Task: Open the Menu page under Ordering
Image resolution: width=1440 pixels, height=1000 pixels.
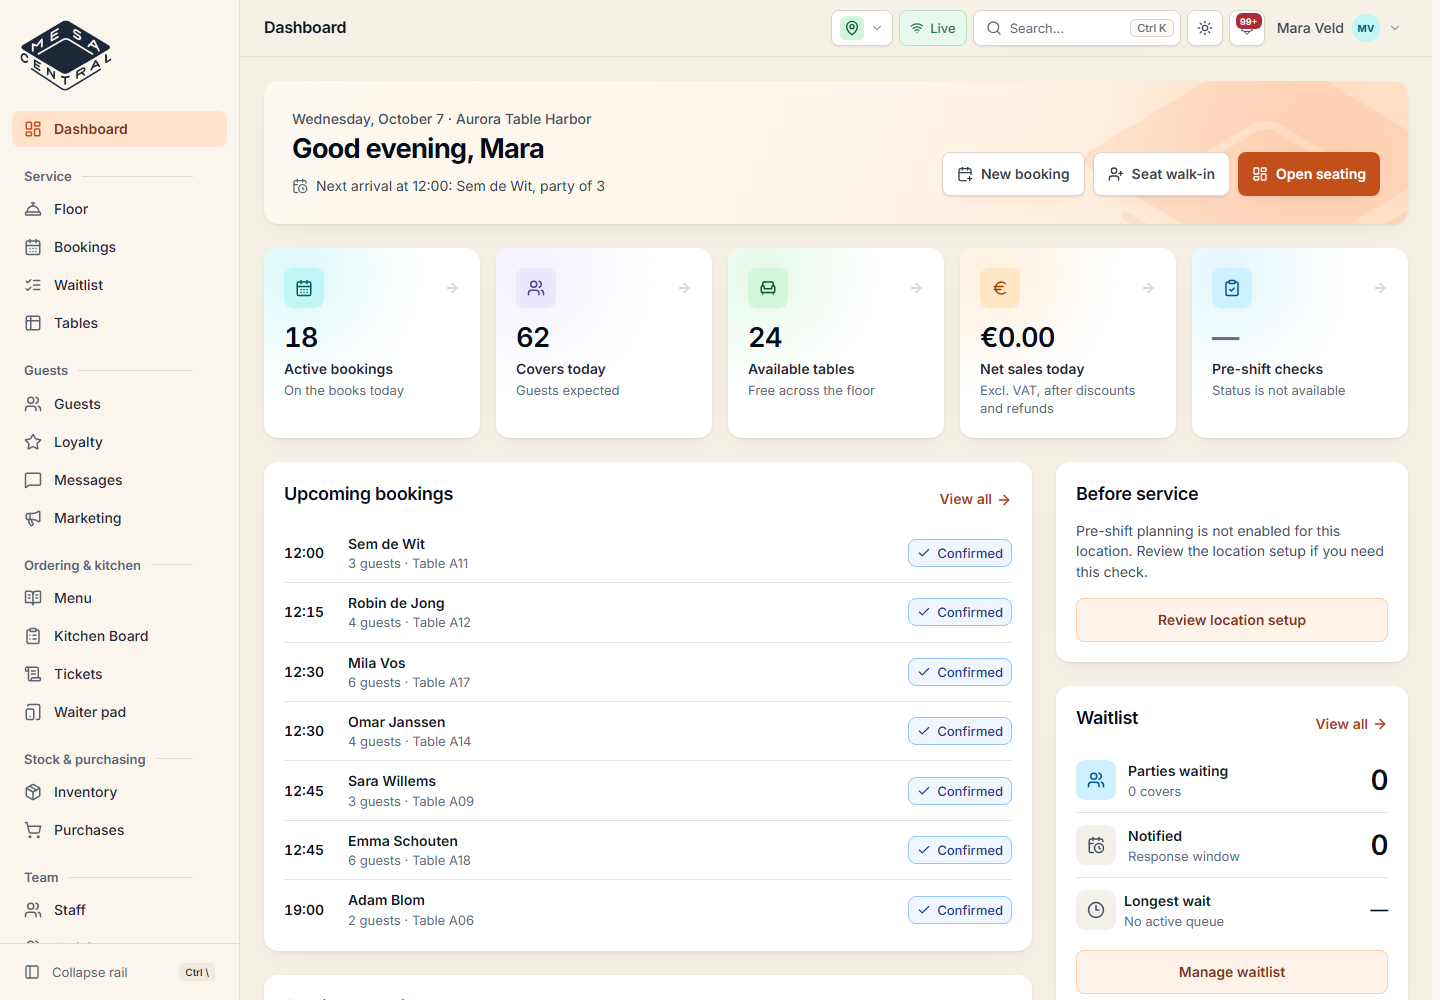Action: point(119,598)
